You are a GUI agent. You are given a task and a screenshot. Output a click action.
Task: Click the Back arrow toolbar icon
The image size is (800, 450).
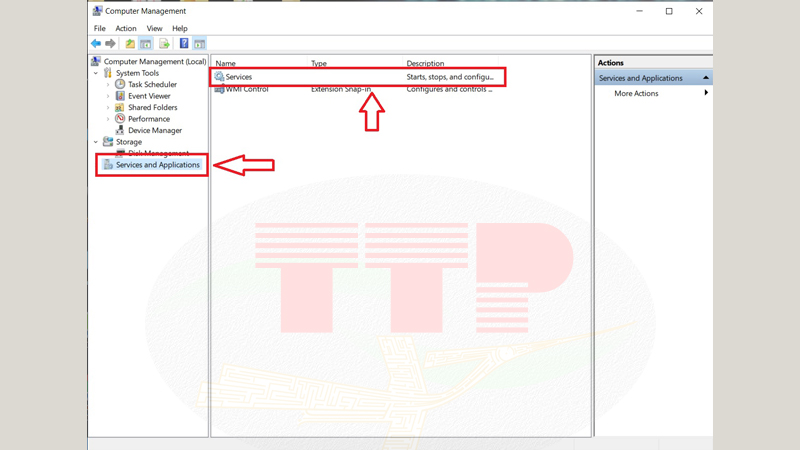tap(96, 44)
